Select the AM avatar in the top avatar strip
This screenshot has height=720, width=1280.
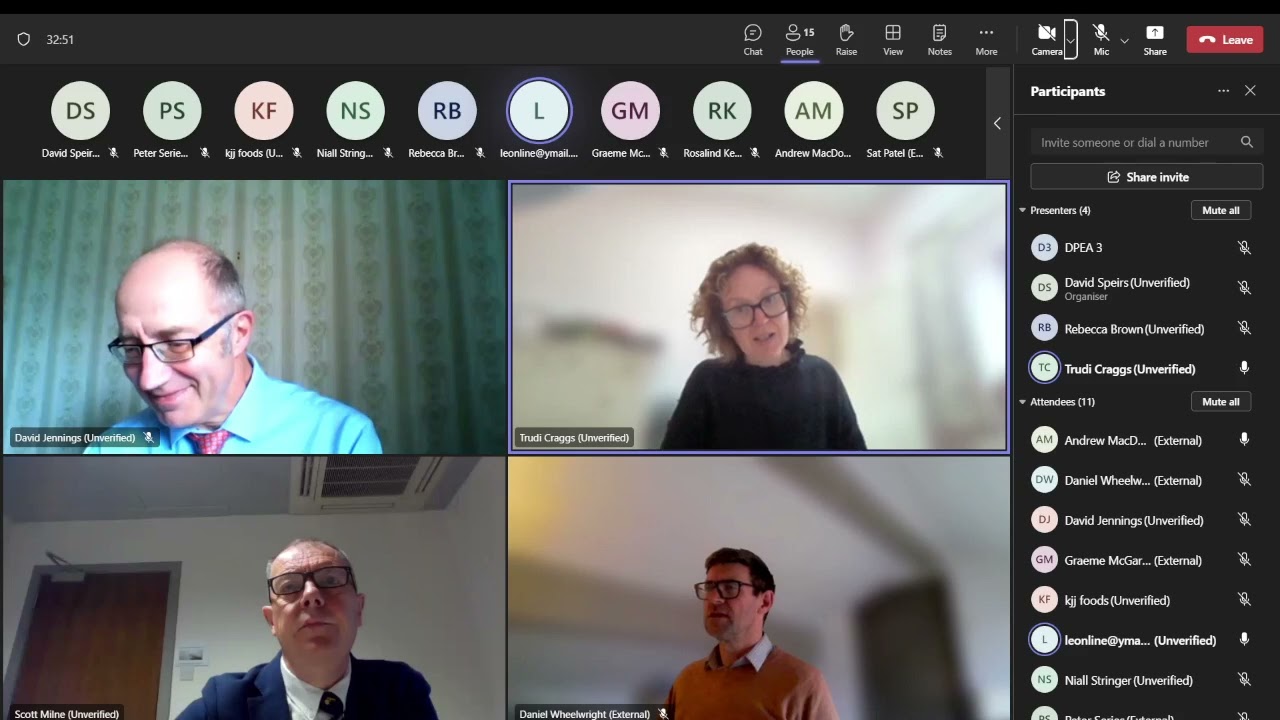pyautogui.click(x=814, y=110)
